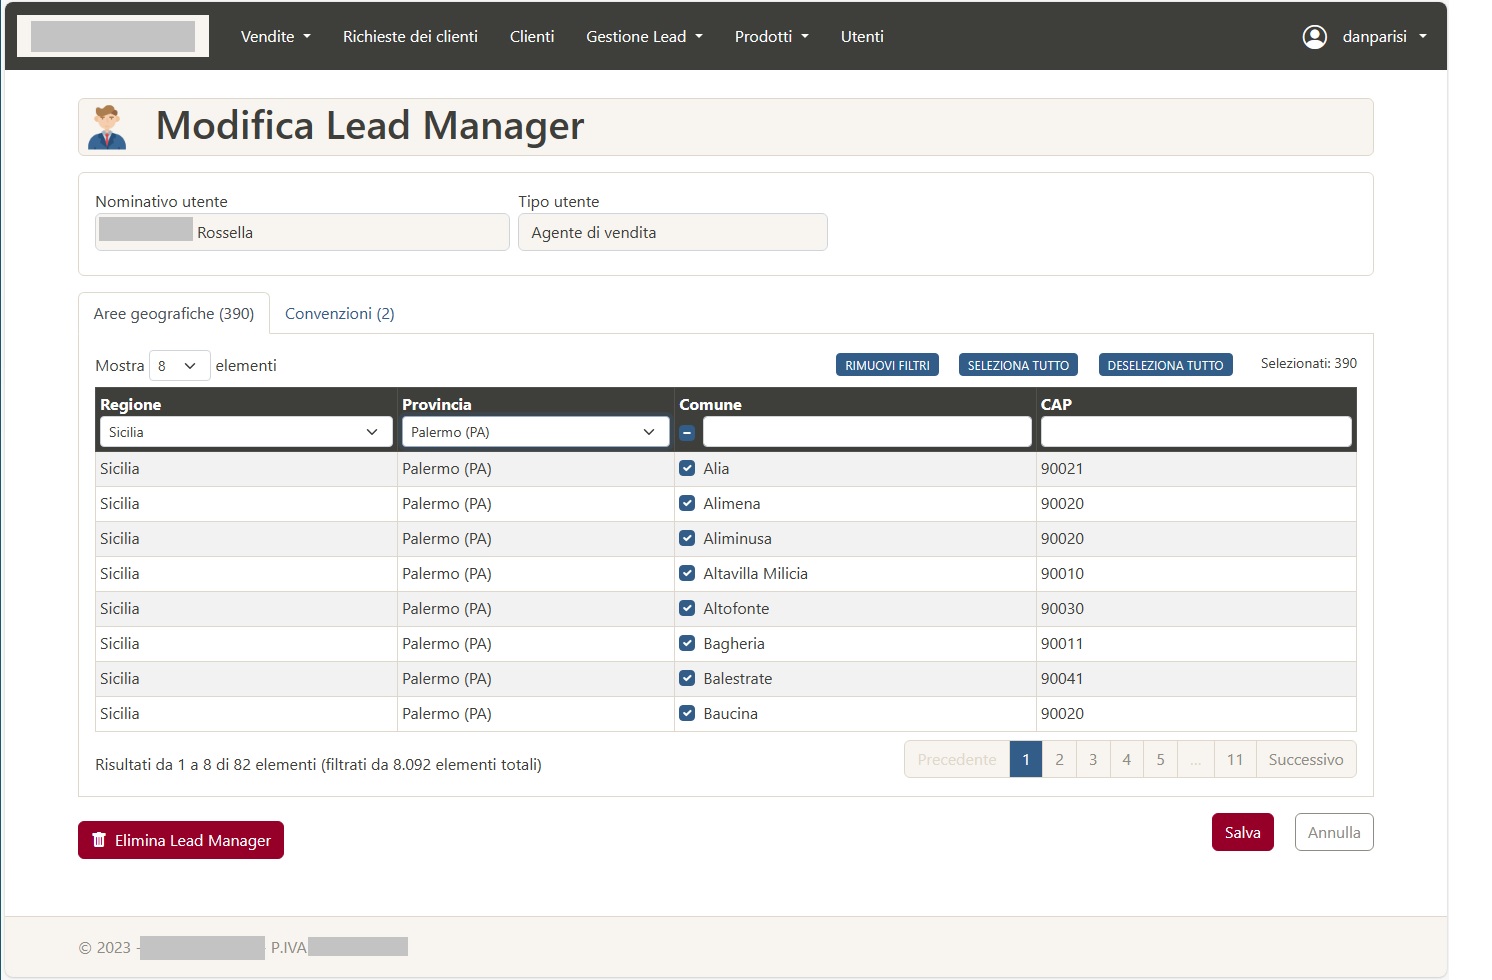Switch to the Convenzioni (2) tab
This screenshot has width=1492, height=980.
tap(339, 314)
